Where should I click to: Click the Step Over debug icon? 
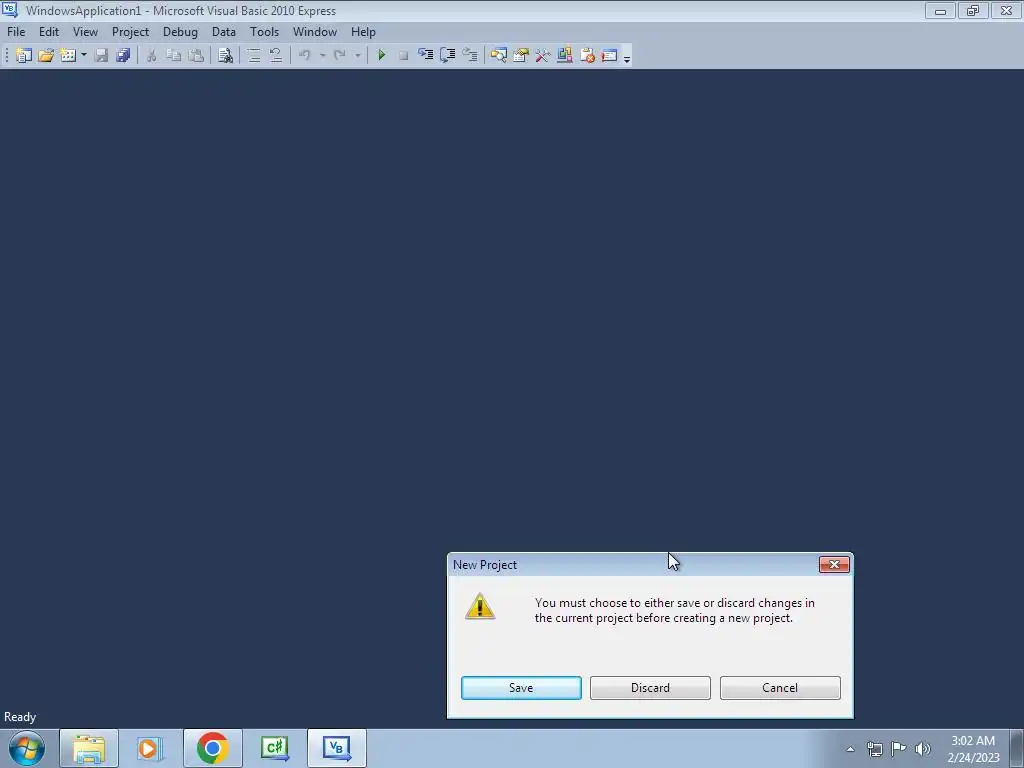point(448,56)
